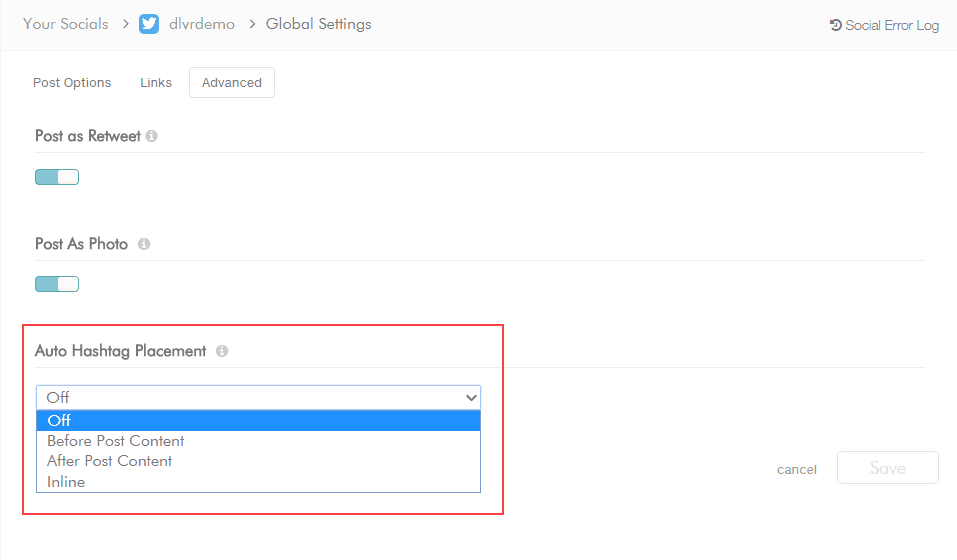Choose After Post Content option
957x560 pixels.
point(110,461)
